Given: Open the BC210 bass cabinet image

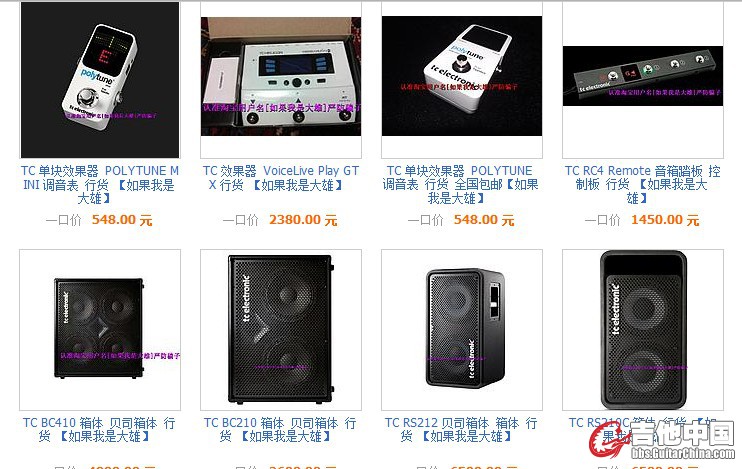Looking at the screenshot, I should (x=281, y=330).
